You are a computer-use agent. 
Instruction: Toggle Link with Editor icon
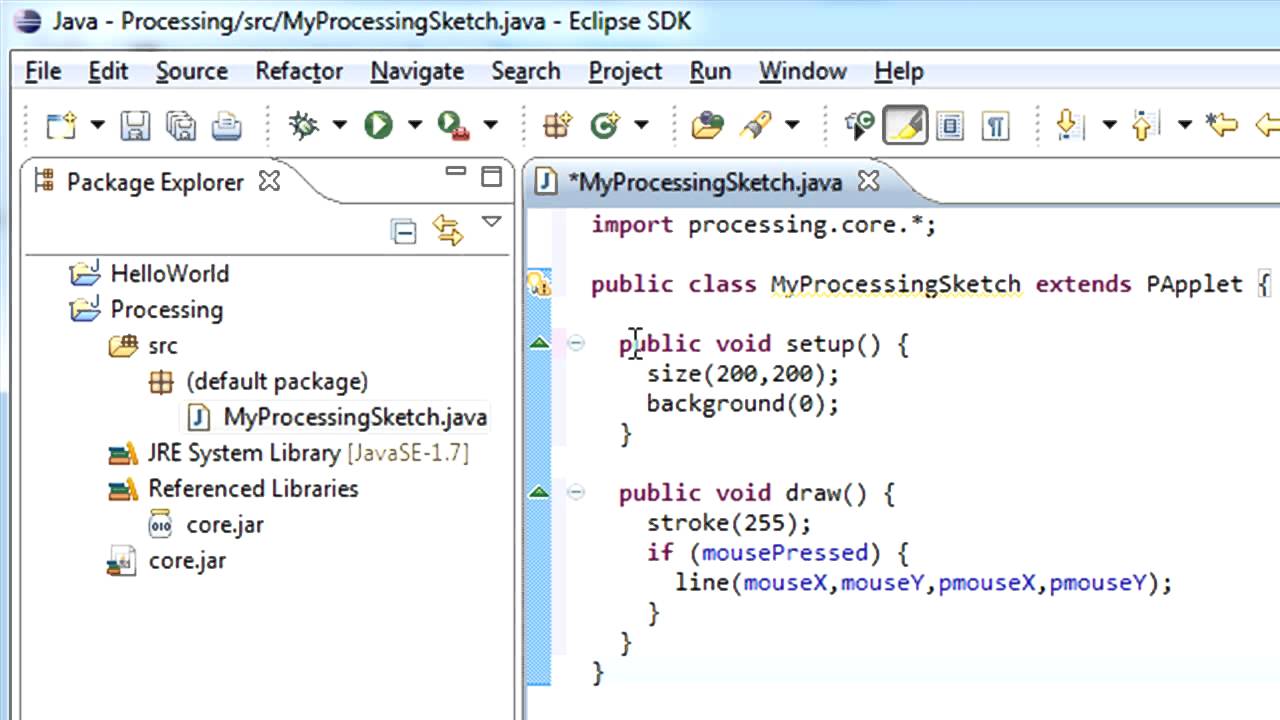(448, 231)
